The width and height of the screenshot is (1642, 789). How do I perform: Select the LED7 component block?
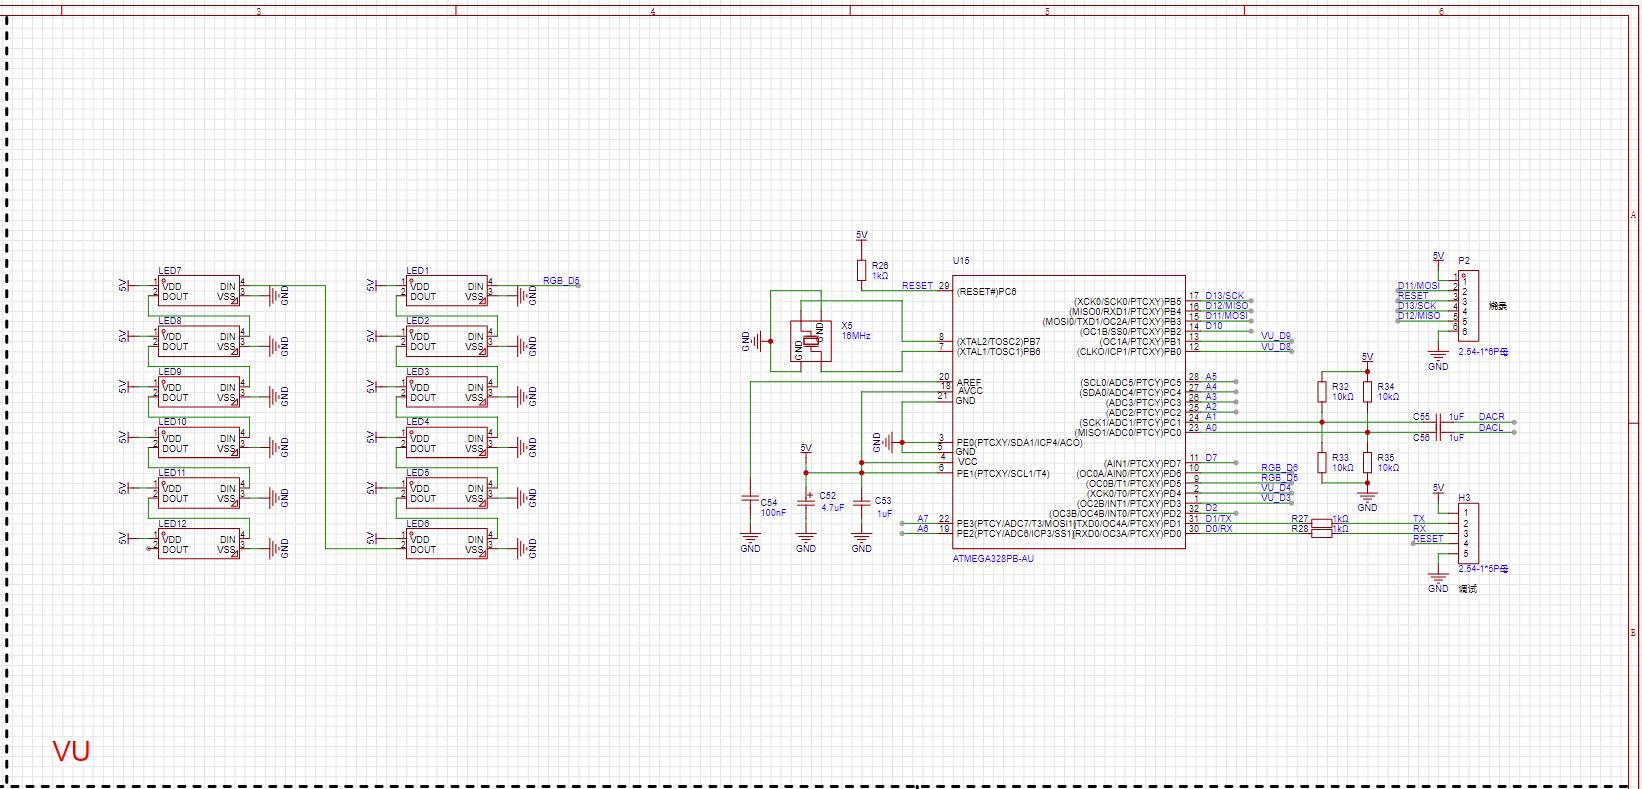click(x=199, y=291)
